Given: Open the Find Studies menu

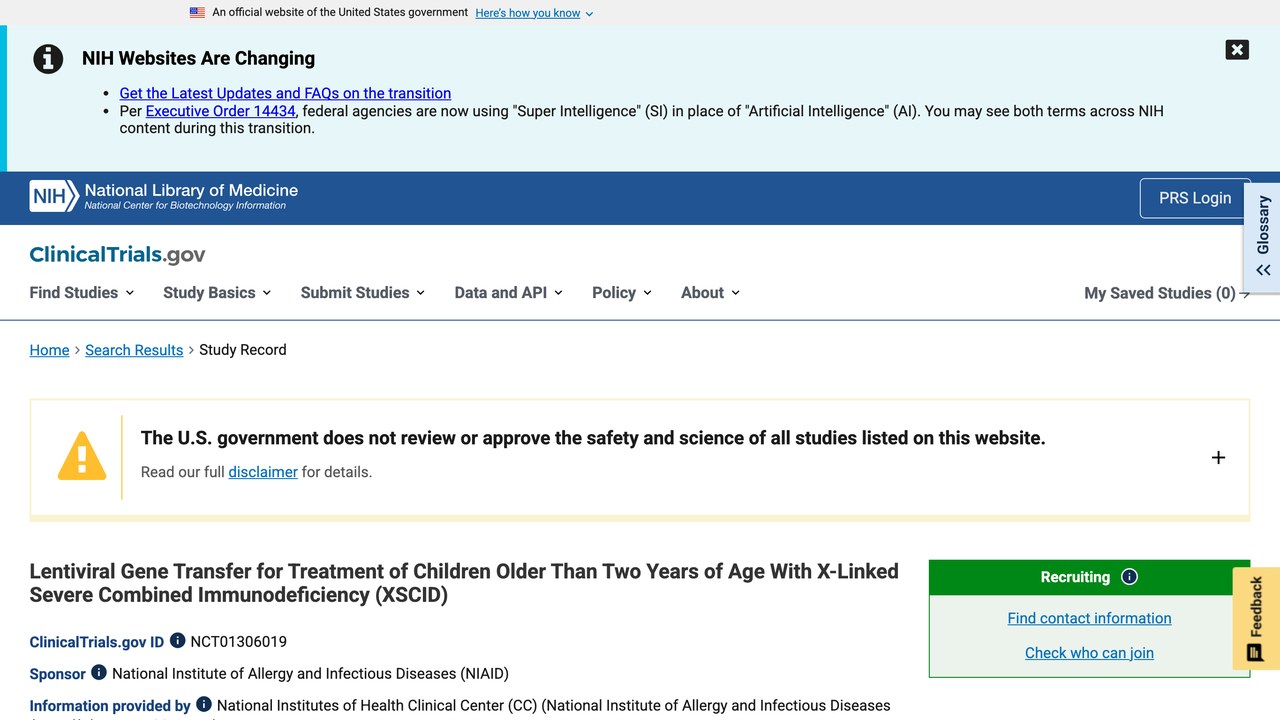Looking at the screenshot, I should click(x=82, y=293).
